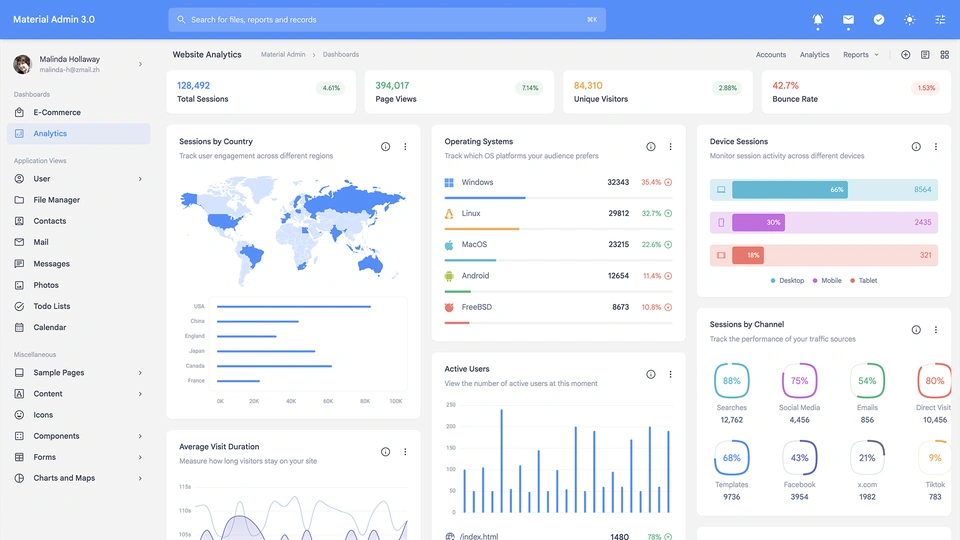Expand the Content submenu
This screenshot has height=540, width=960.
click(78, 394)
